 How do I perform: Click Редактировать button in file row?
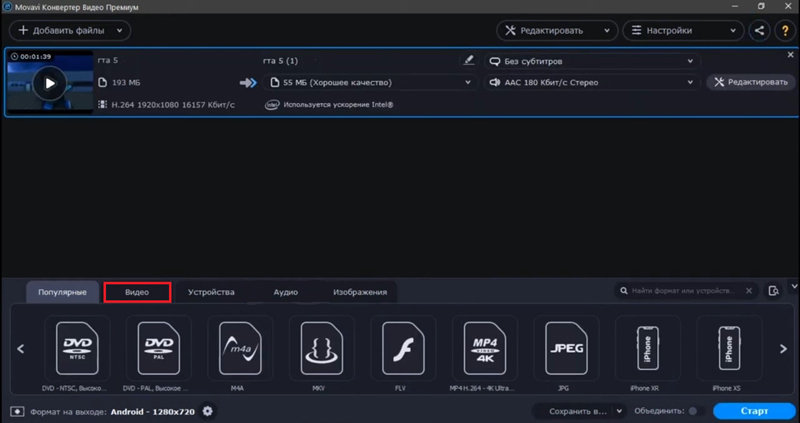[751, 82]
